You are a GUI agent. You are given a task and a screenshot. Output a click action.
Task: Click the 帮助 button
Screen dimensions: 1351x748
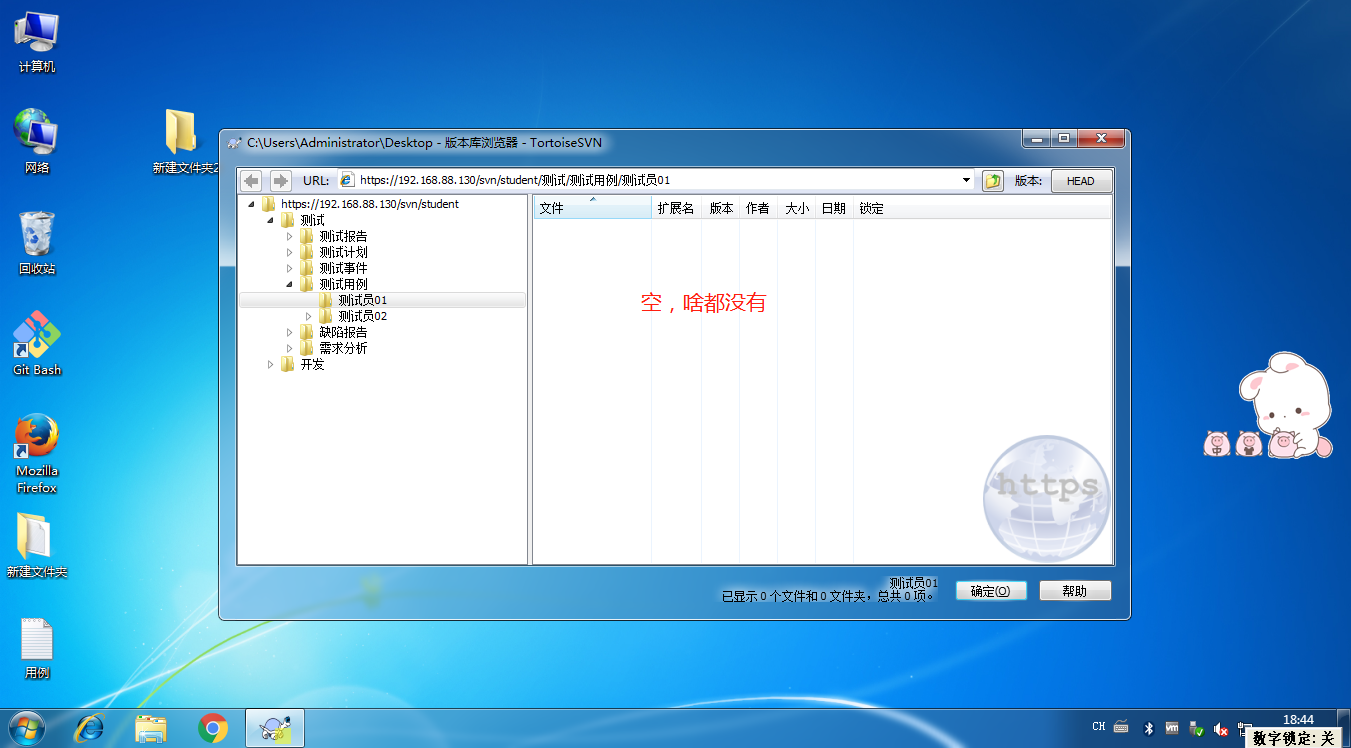pyautogui.click(x=1075, y=591)
